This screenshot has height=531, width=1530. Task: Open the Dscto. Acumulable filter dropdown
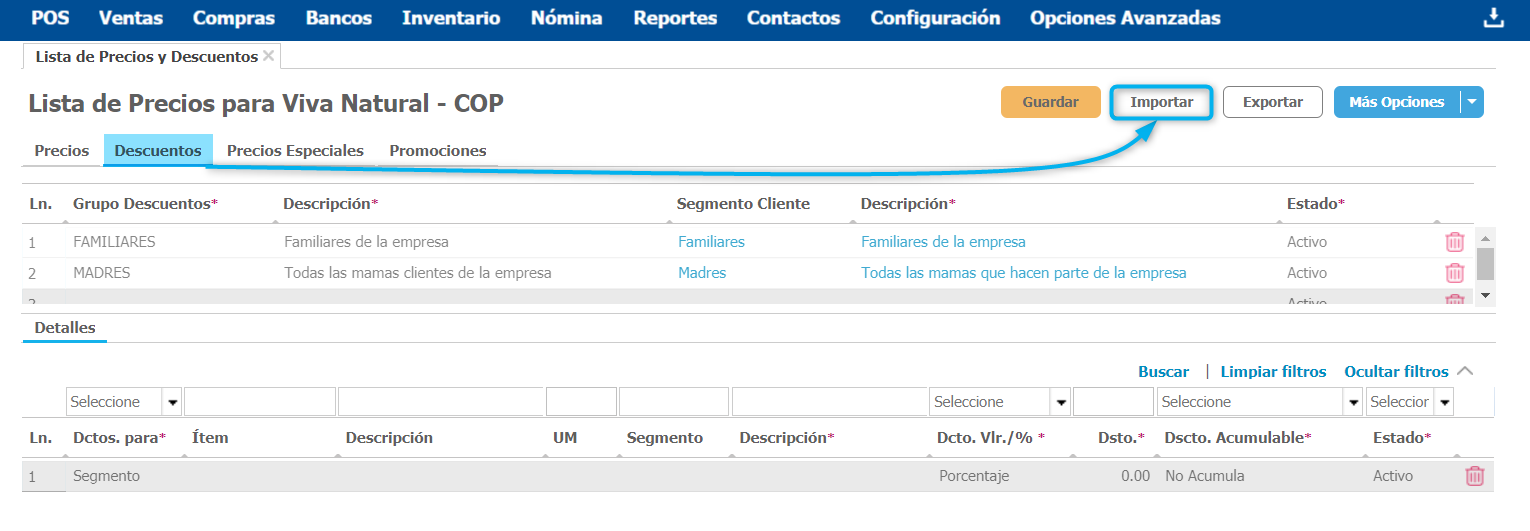[1354, 402]
